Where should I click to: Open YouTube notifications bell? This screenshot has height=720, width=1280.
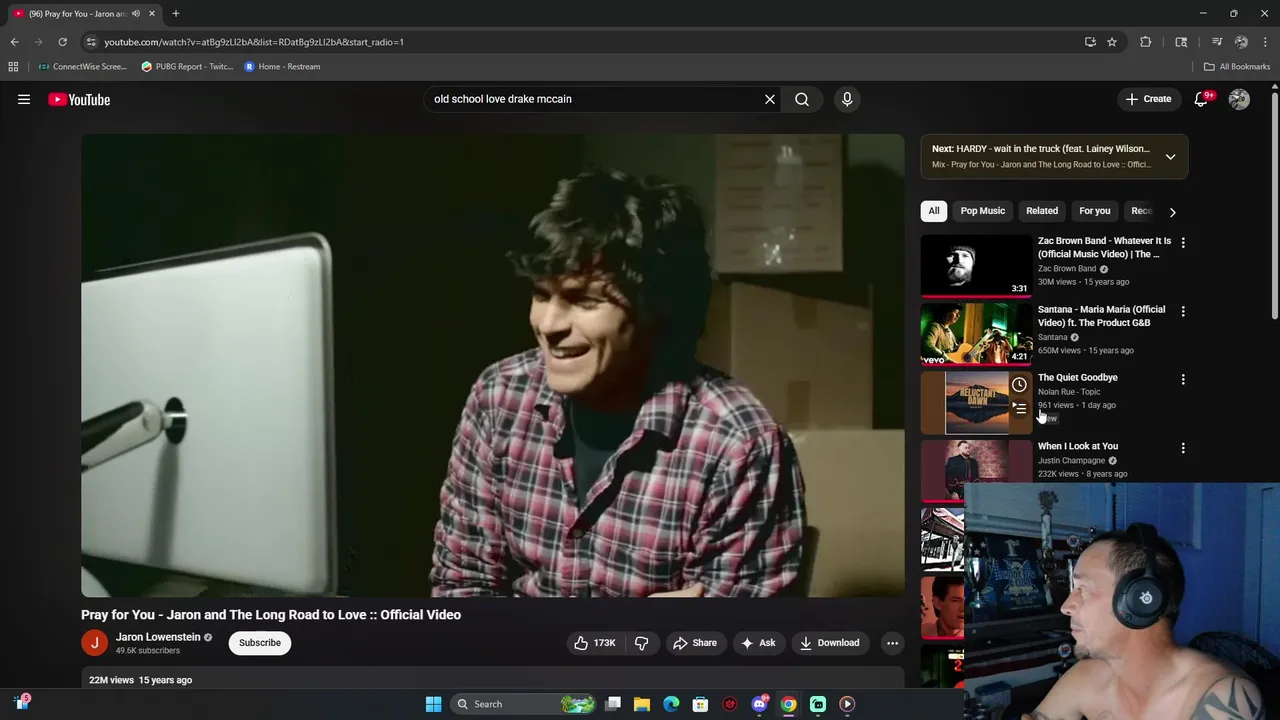(x=1202, y=99)
